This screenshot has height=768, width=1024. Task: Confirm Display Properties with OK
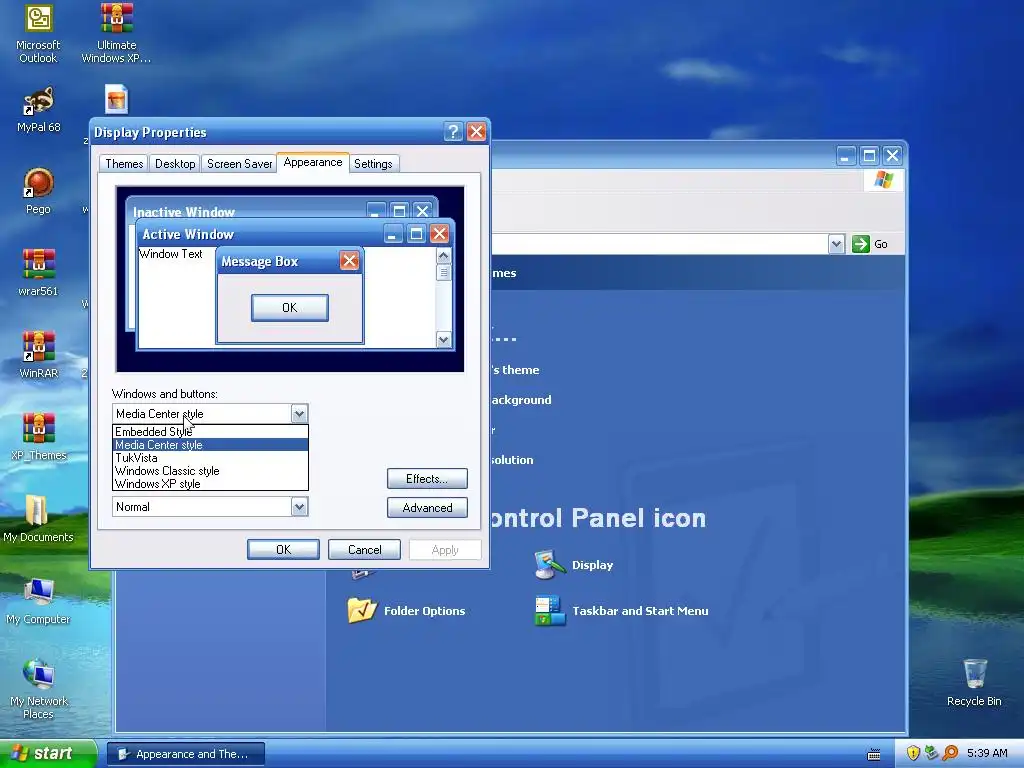pos(283,550)
